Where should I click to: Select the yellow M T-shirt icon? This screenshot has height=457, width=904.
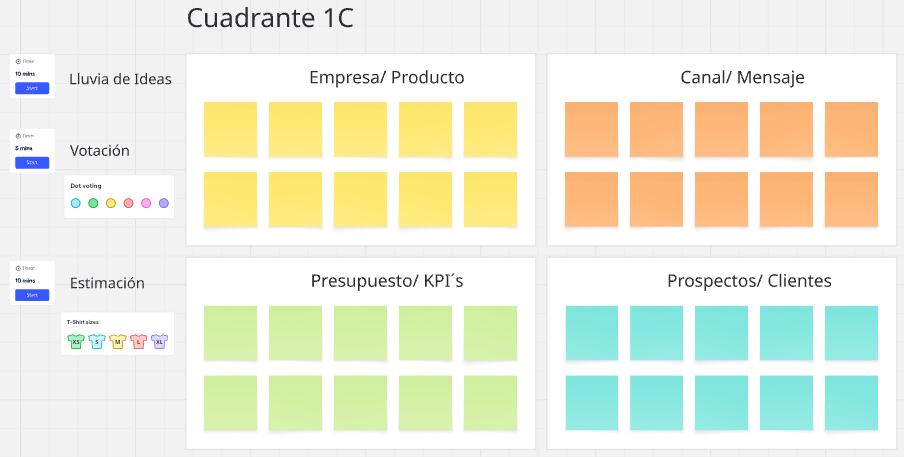pyautogui.click(x=117, y=342)
